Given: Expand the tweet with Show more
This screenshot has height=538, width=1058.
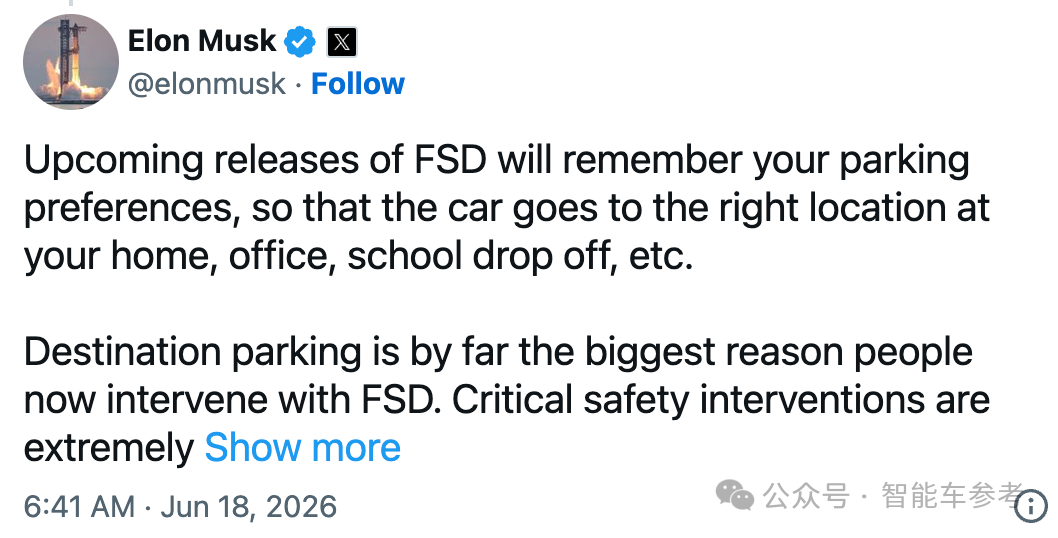Looking at the screenshot, I should (302, 448).
